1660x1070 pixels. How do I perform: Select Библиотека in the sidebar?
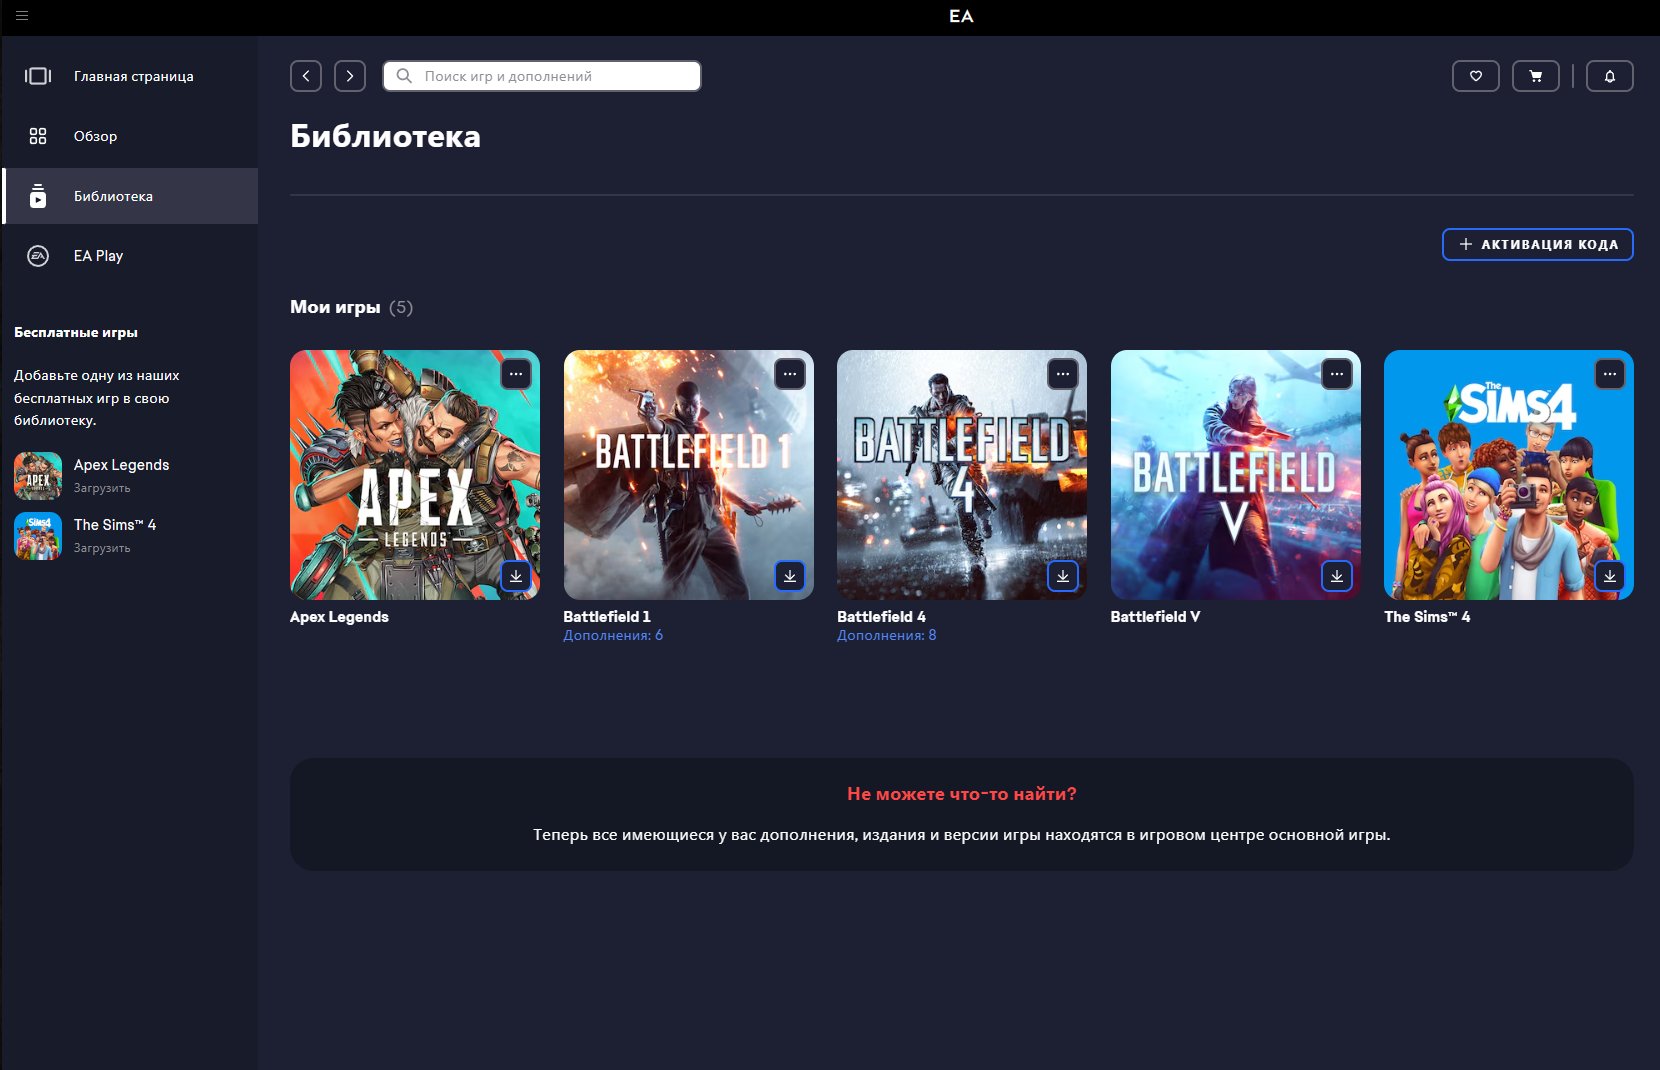click(130, 196)
